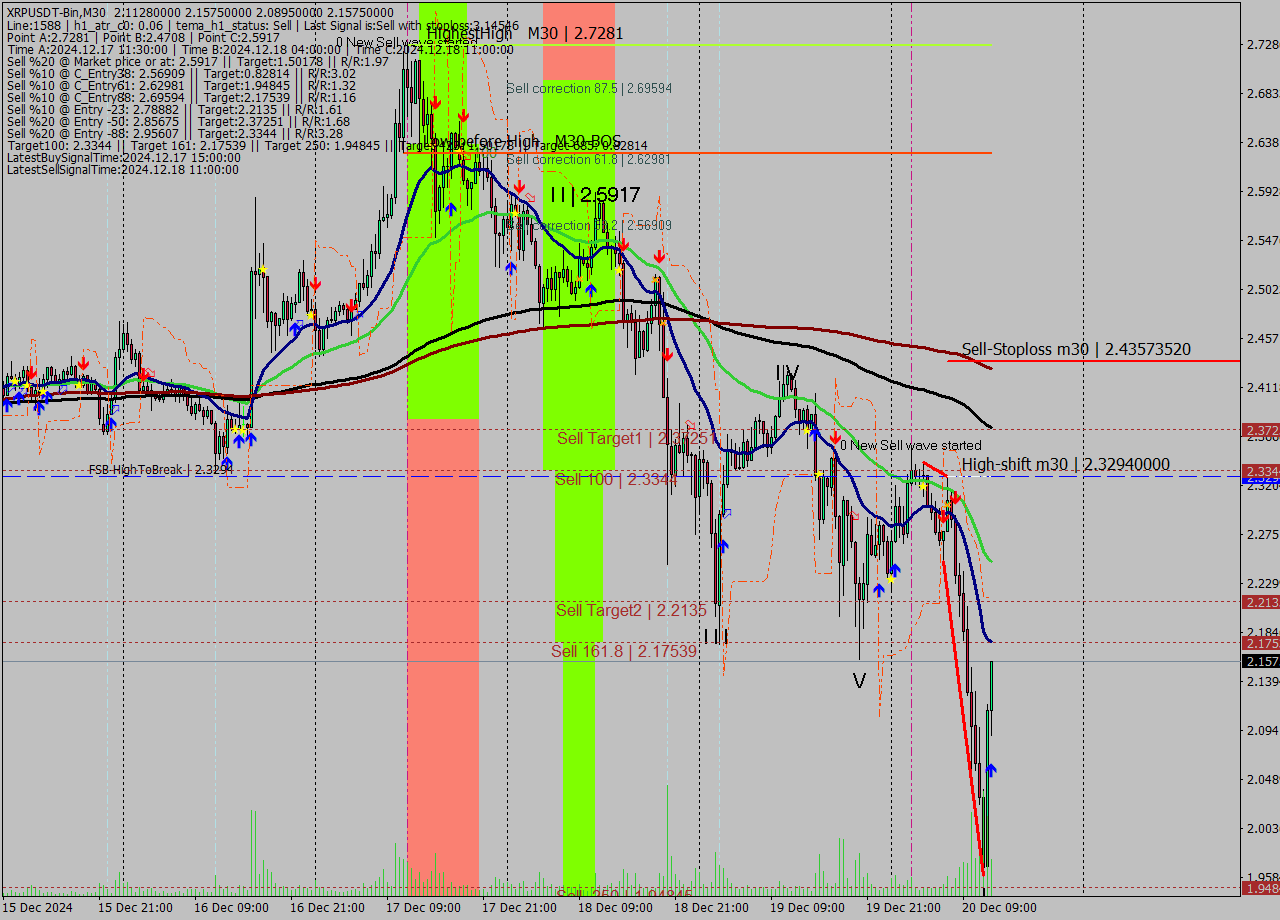Image resolution: width=1280 pixels, height=920 pixels.
Task: Click the 'Sell %10 @ C_Entry38: 2.56909' line
Action: [181, 73]
